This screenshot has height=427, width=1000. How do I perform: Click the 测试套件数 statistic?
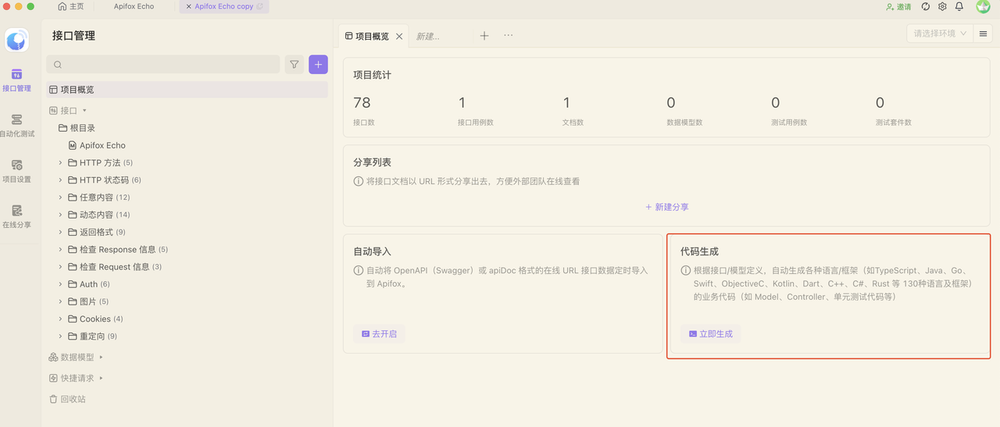[893, 110]
